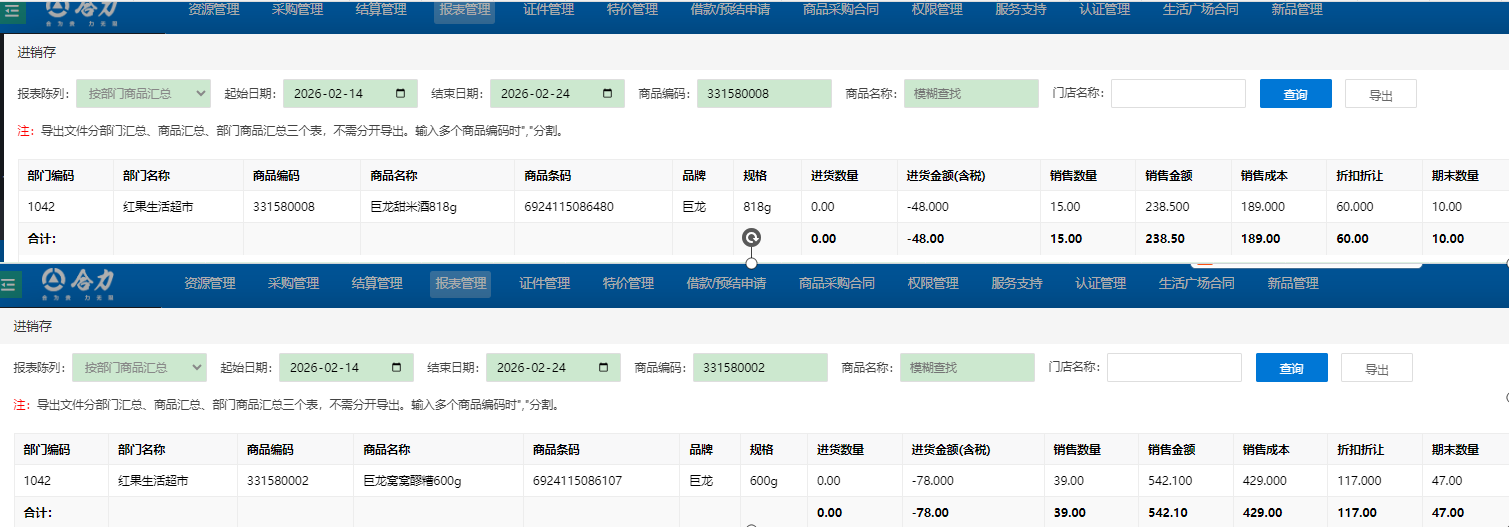Click the 导出 button in the lower form
This screenshot has width=1509, height=527.
1376,368
